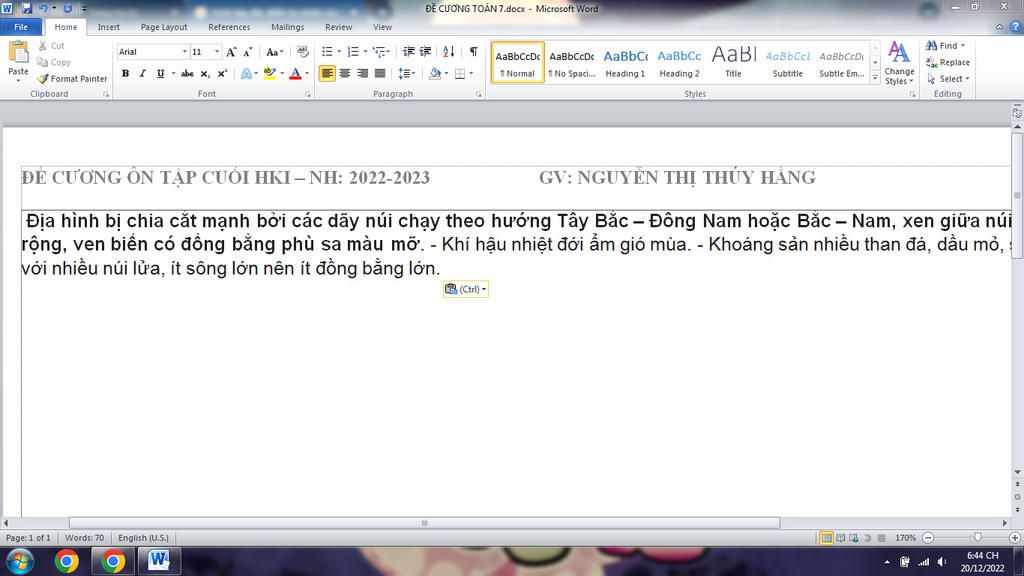1024x576 pixels.
Task: Toggle subscript formatting
Action: tap(205, 73)
